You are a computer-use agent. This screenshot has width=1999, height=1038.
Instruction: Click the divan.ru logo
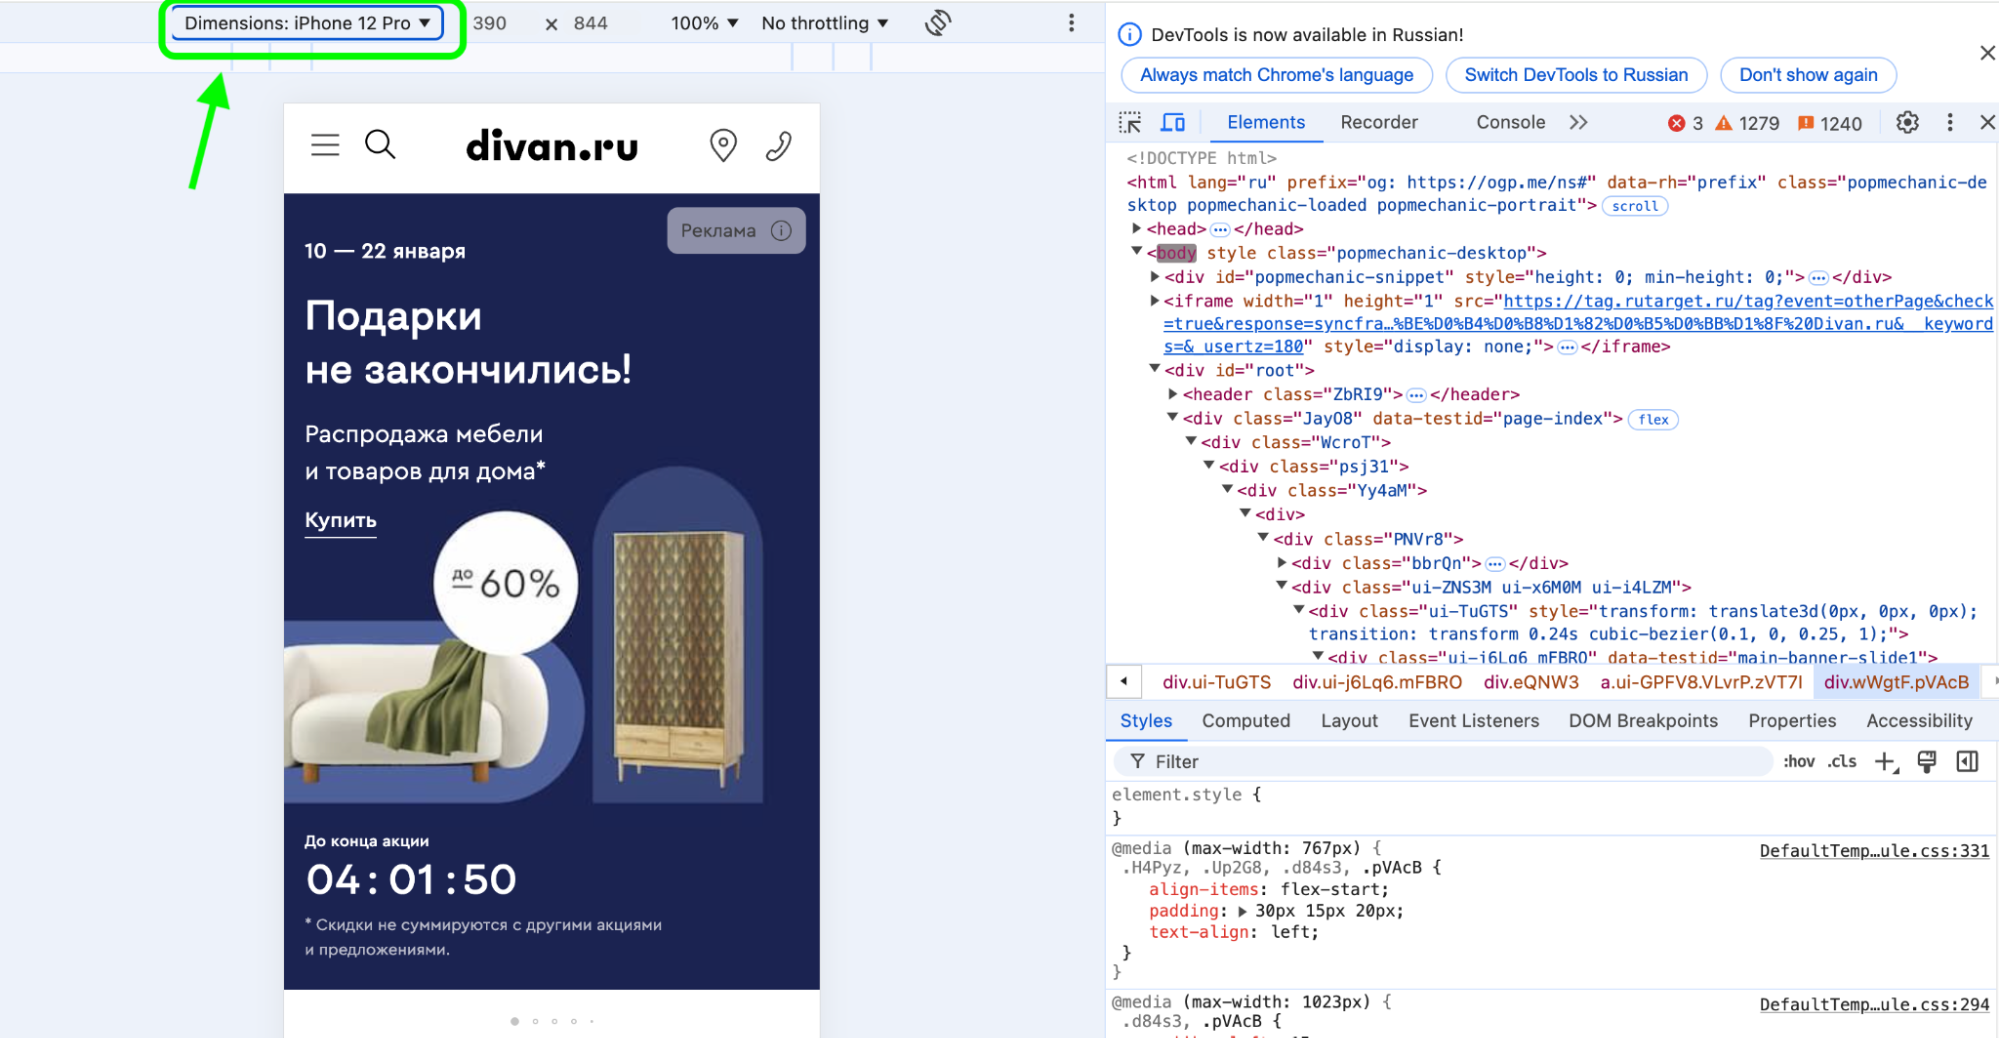552,147
